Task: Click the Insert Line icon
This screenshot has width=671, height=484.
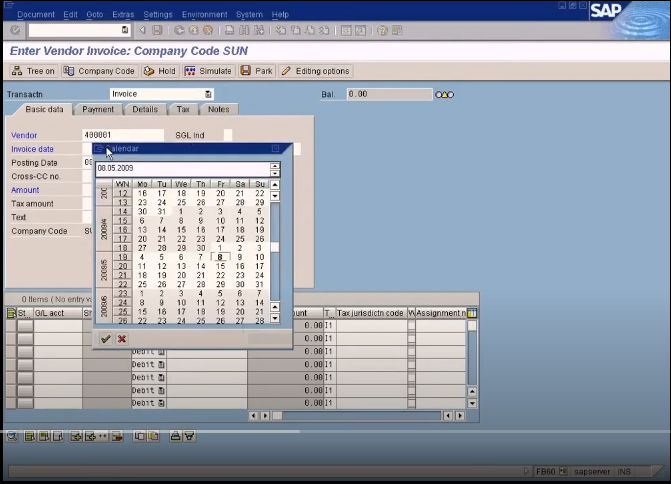Action: [x=76, y=436]
